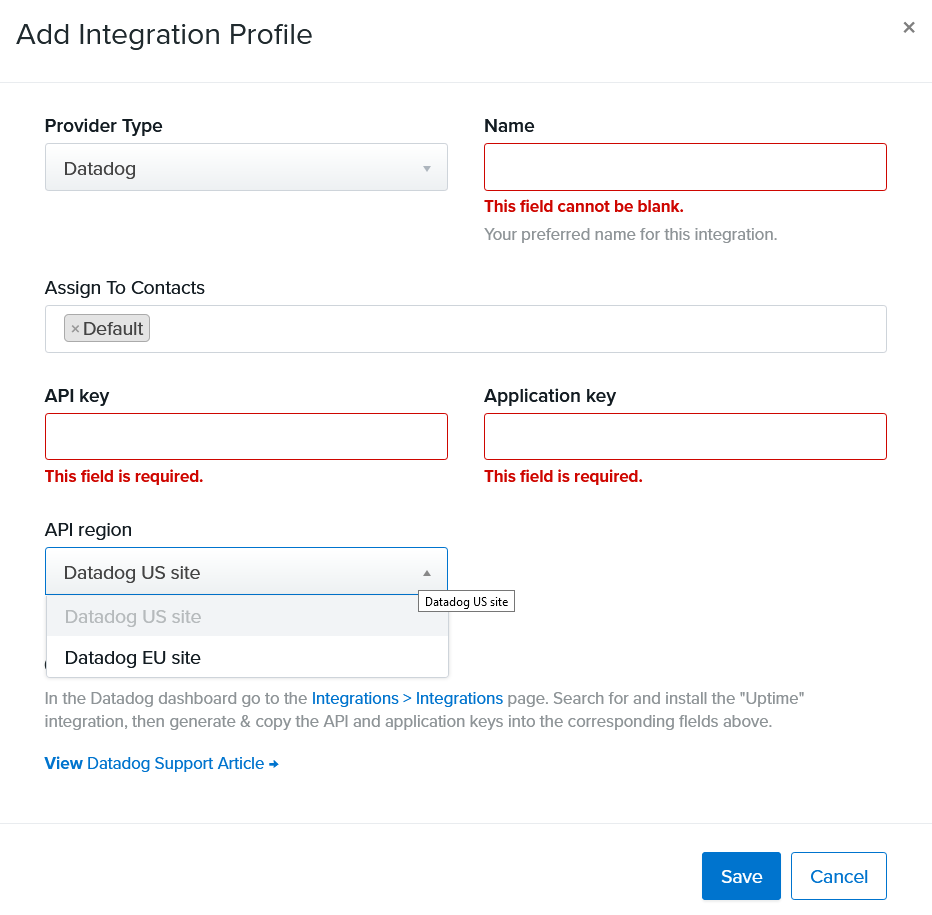932x915 pixels.
Task: Click the Assign To Contacts field
Action: pyautogui.click(x=465, y=327)
